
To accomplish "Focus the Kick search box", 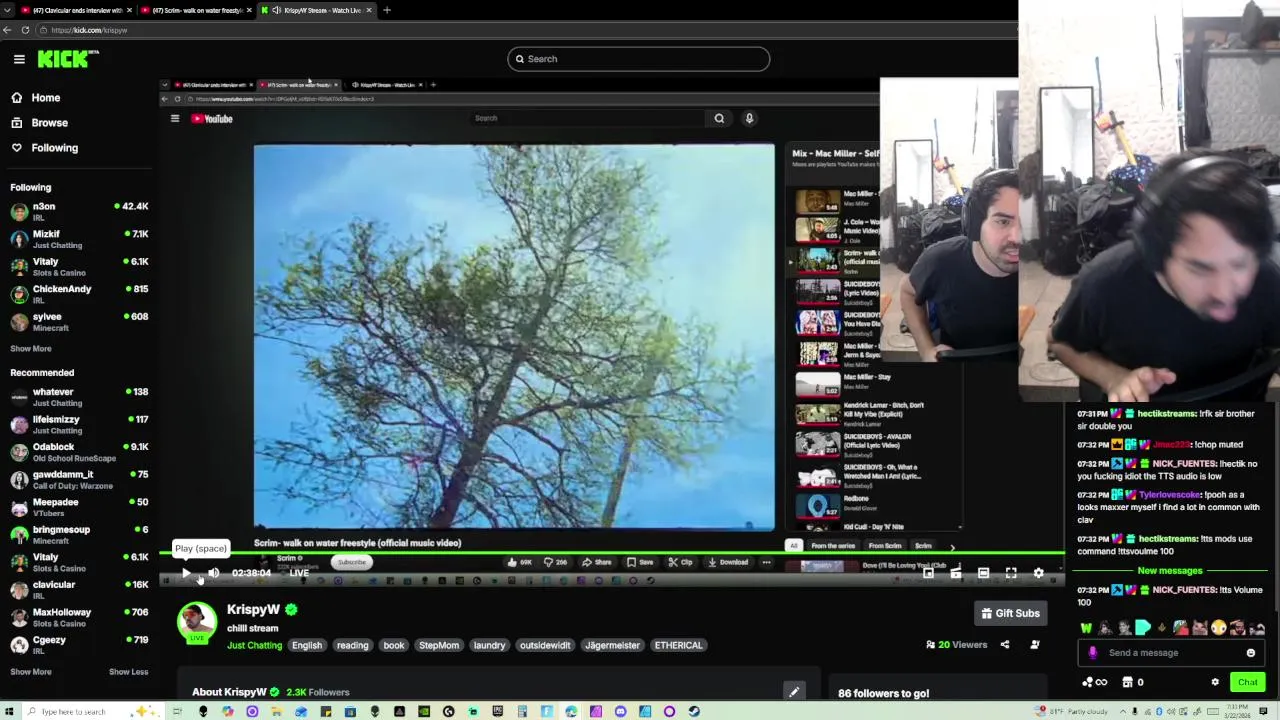I will [x=638, y=59].
